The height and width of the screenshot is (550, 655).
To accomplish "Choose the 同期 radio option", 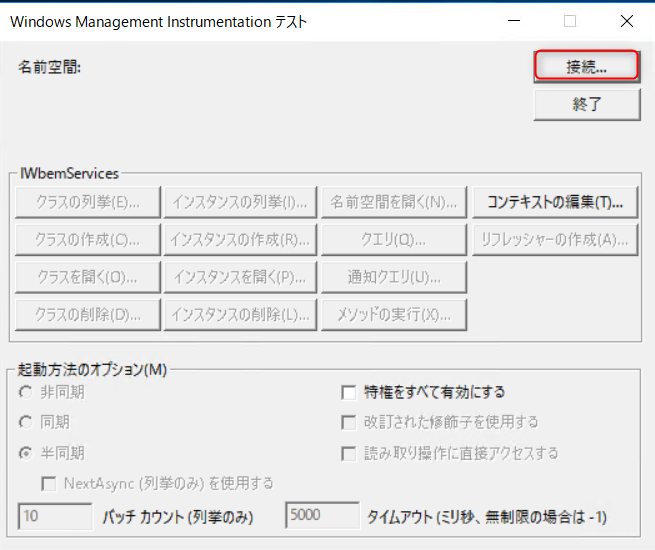I will click(x=26, y=422).
